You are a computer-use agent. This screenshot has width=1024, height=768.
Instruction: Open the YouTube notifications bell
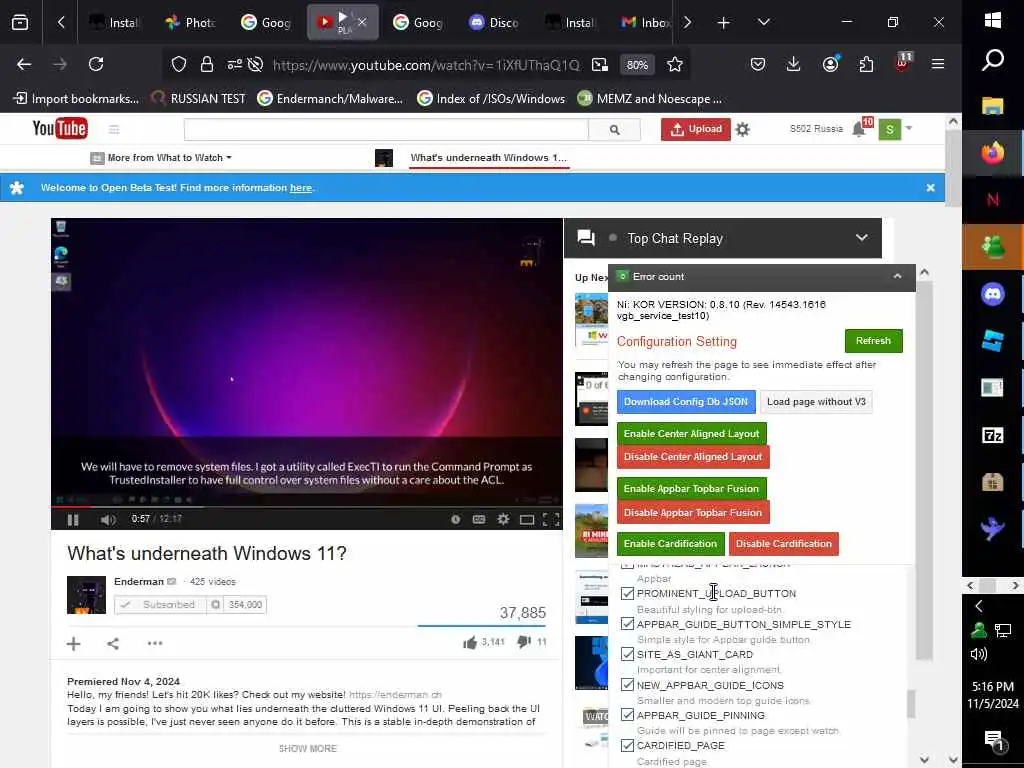click(x=859, y=129)
